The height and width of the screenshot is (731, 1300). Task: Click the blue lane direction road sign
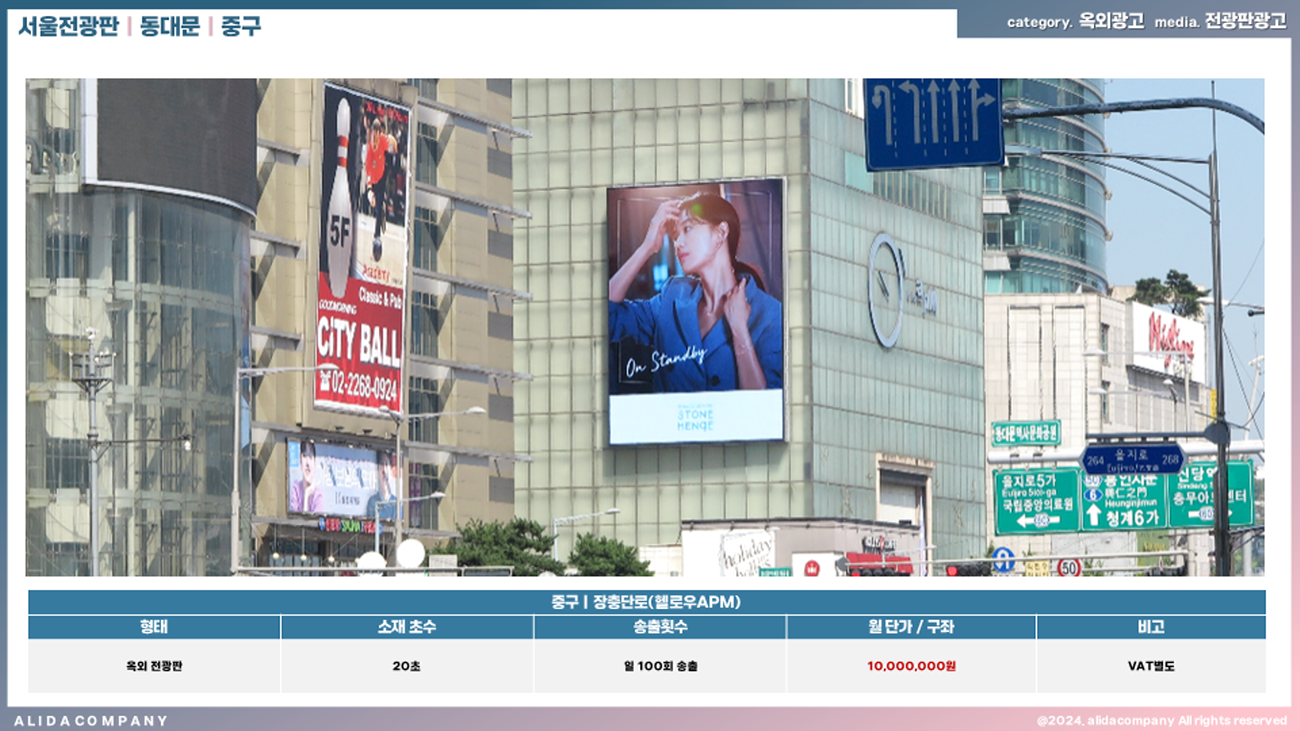(x=932, y=123)
